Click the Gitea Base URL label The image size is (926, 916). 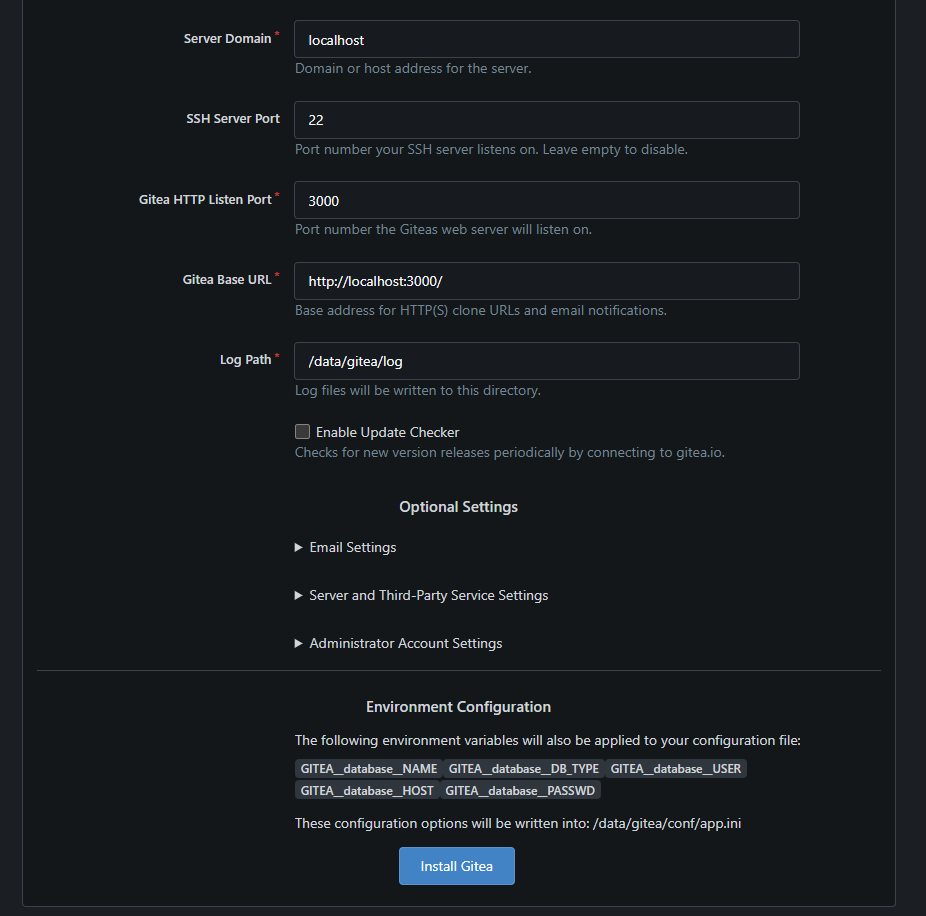(x=227, y=279)
